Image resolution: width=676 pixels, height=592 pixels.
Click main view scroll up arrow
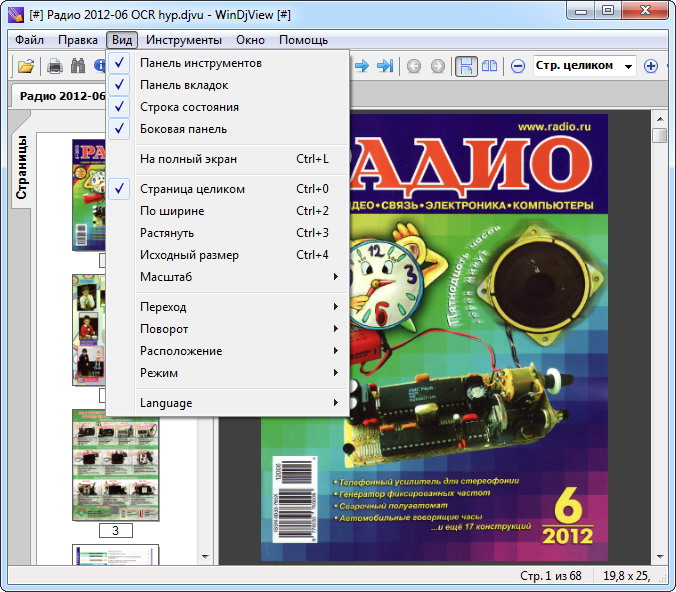660,119
